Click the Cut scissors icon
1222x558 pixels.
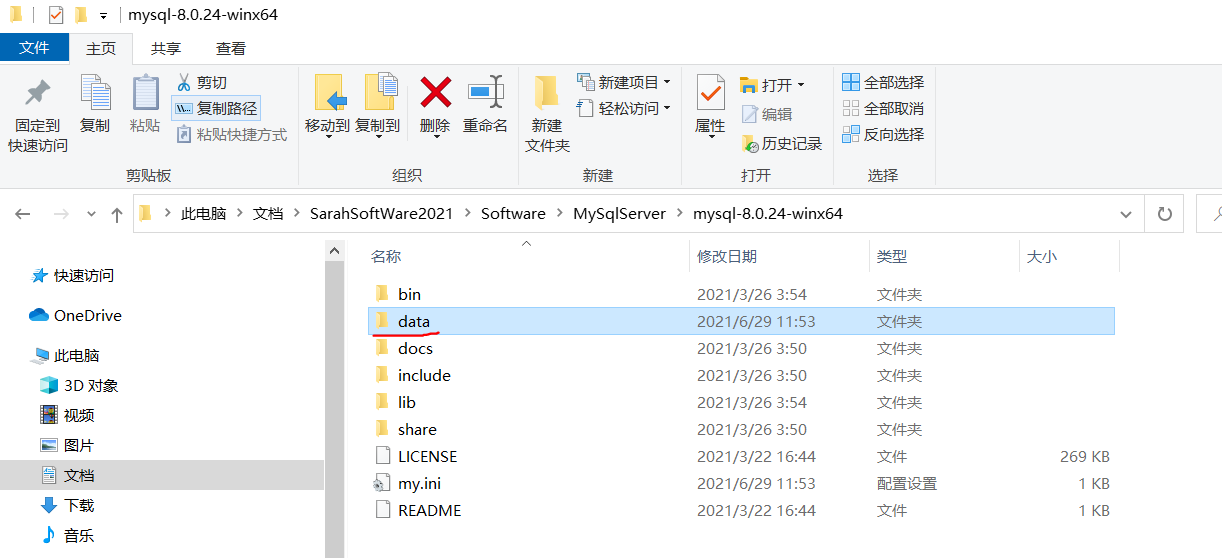(x=184, y=83)
